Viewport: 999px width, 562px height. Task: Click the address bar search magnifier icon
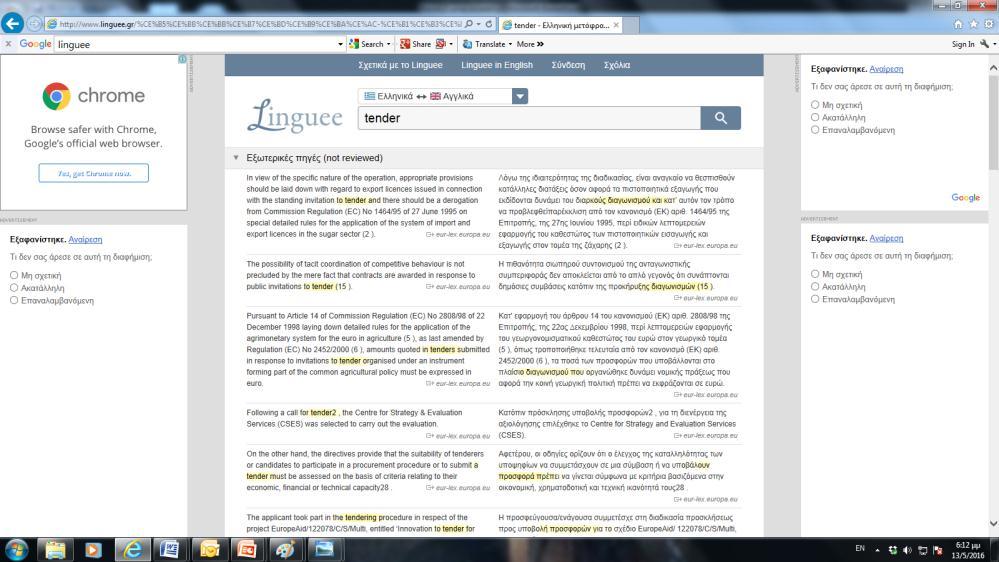coord(469,24)
